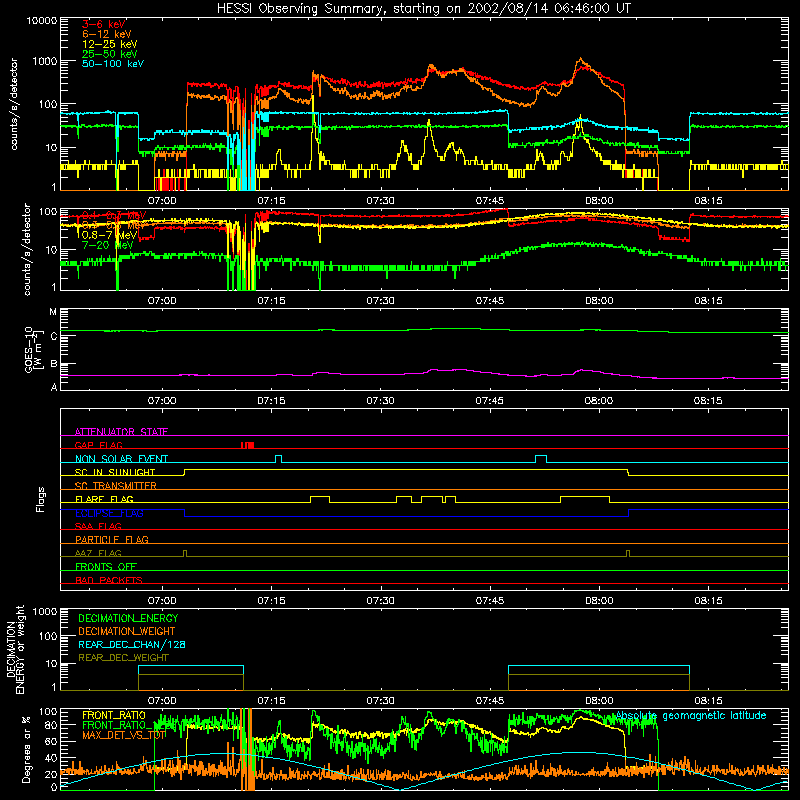800x800 pixels.
Task: Click 07:15 tick under the decimation panel
Action: click(271, 701)
